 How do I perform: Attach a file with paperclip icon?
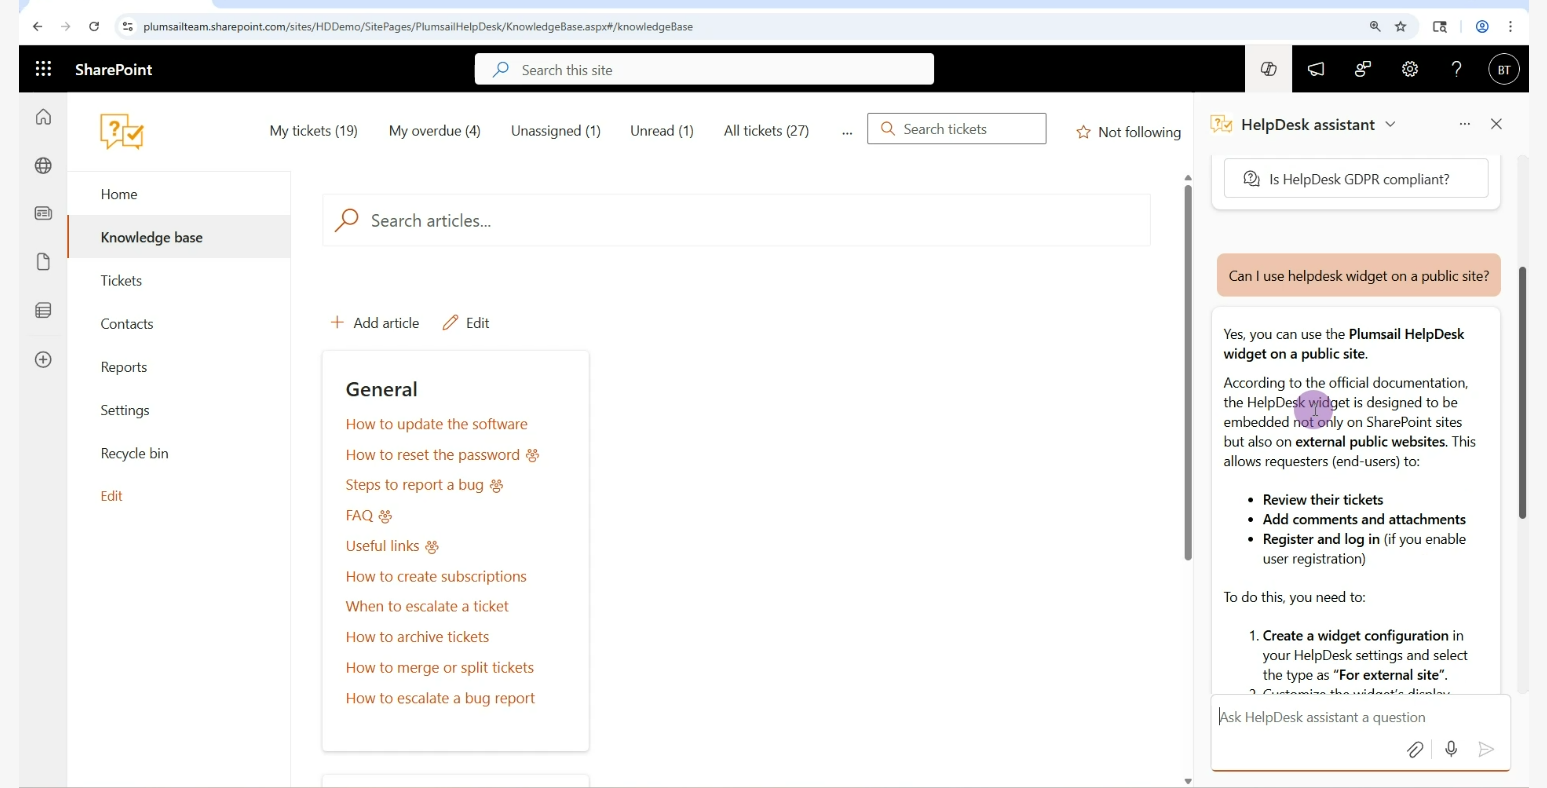[1415, 749]
